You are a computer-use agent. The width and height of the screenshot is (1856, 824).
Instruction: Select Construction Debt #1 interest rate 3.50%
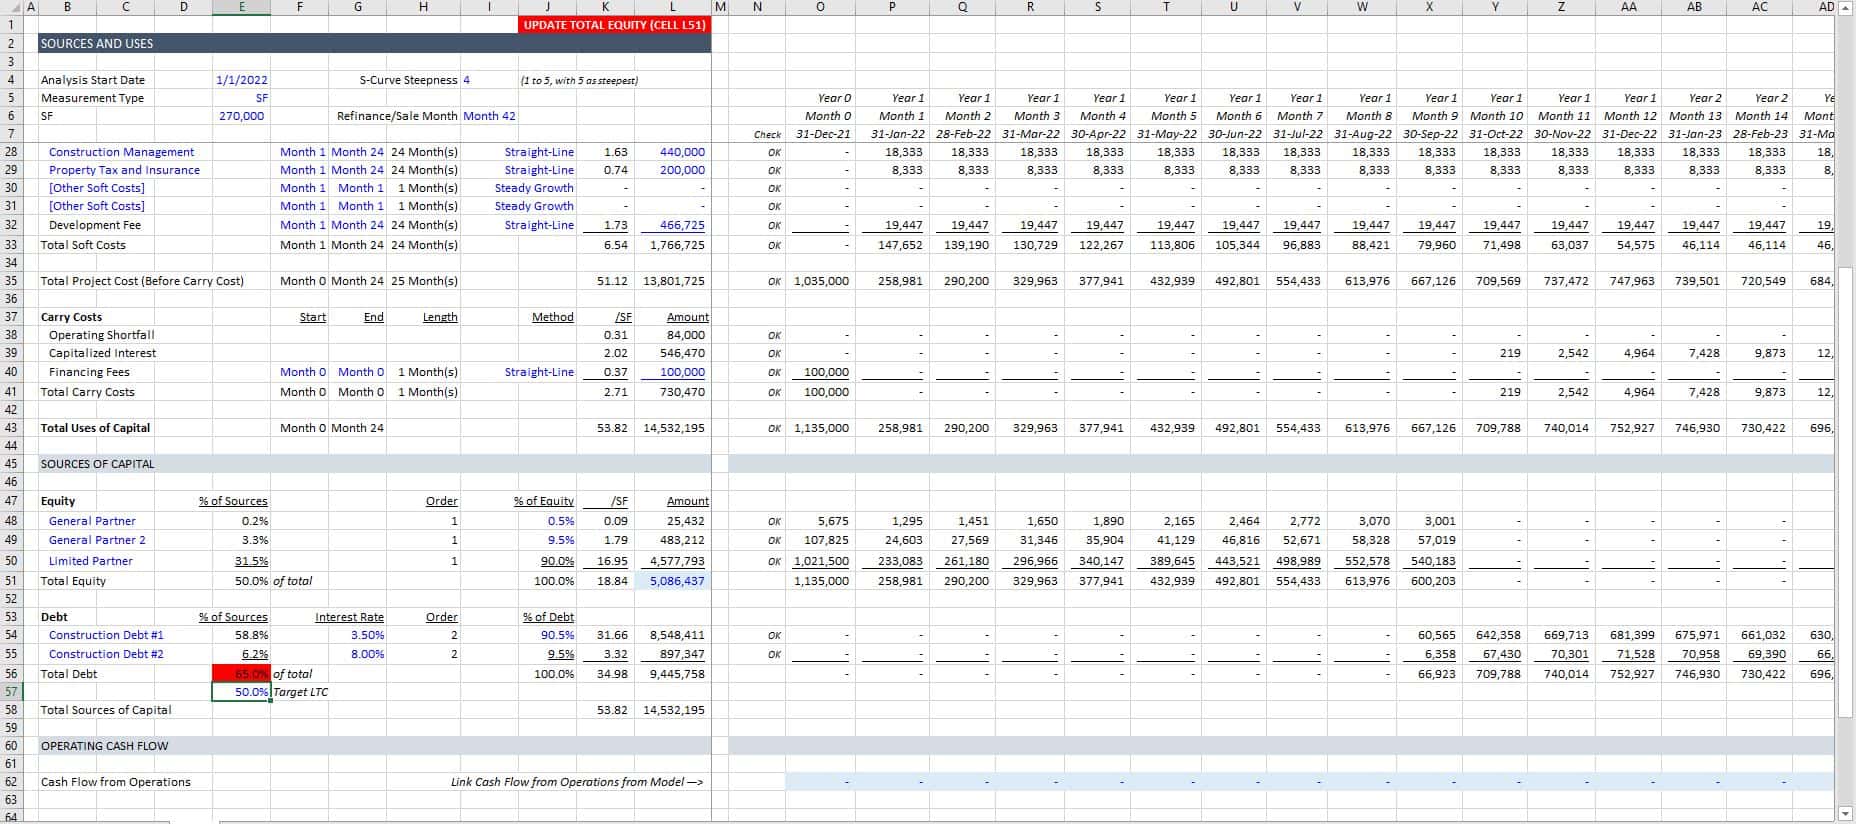pyautogui.click(x=367, y=635)
